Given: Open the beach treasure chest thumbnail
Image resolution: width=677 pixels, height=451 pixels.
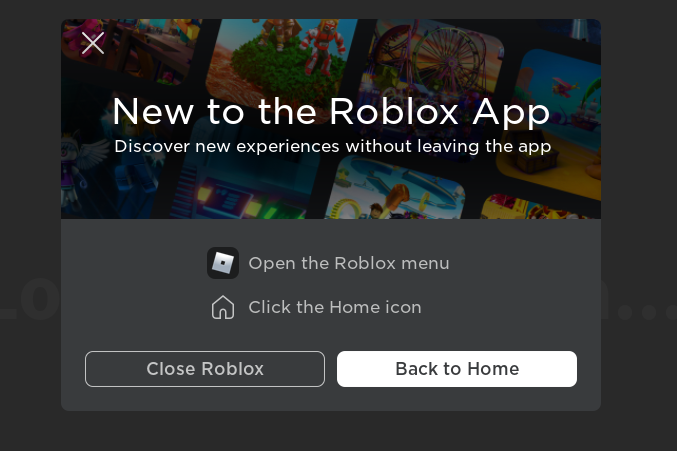Looking at the screenshot, I should 550,125.
